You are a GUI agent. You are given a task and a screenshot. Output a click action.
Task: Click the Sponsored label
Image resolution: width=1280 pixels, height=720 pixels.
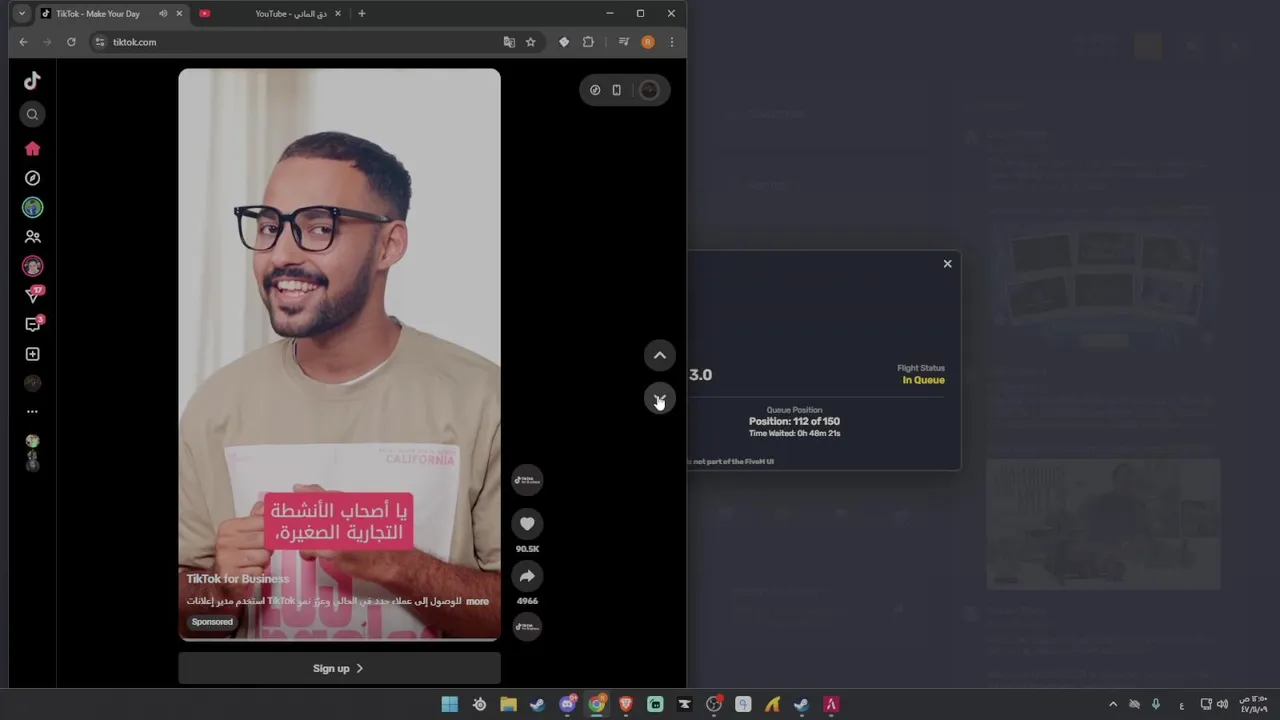click(212, 622)
